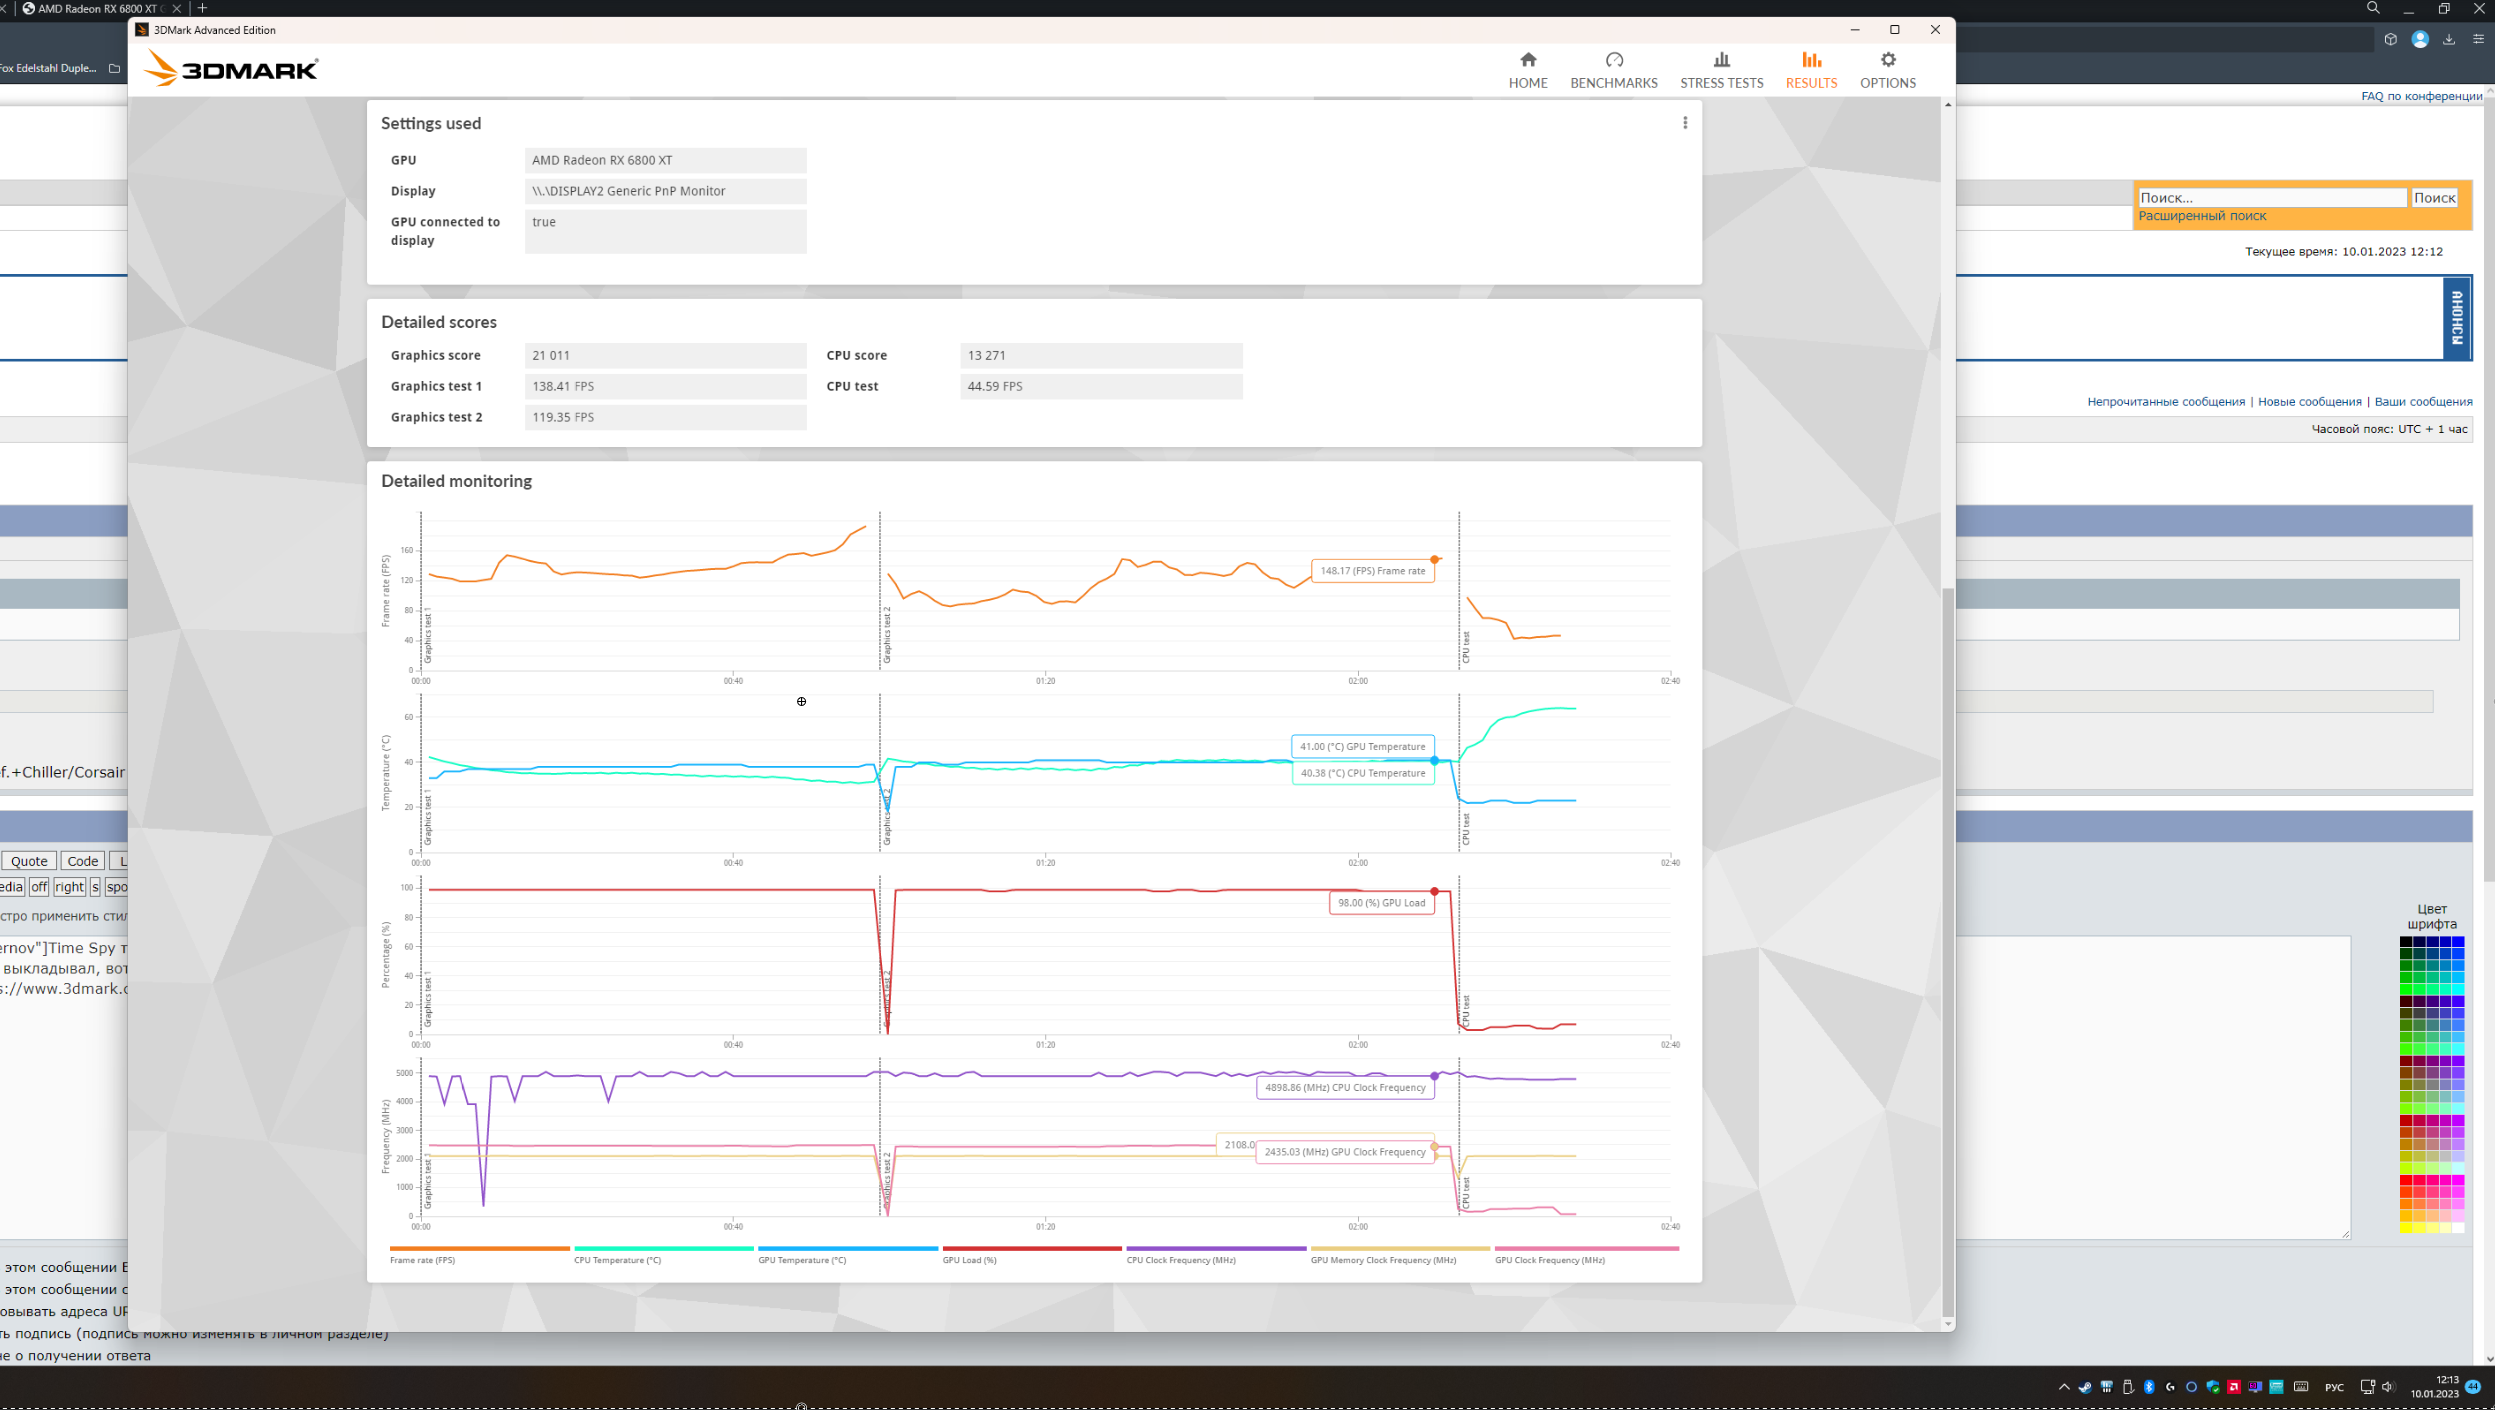Pick pure red from font color palette
Viewport: 2495px width, 1410px height.
(x=2406, y=1181)
